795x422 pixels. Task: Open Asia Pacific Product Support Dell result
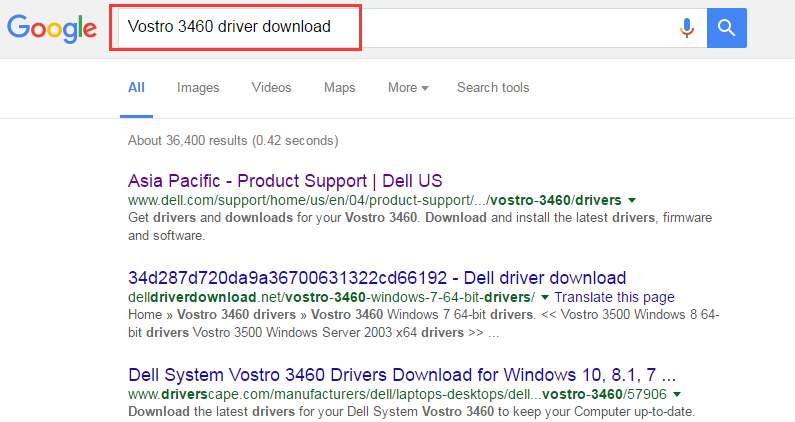pyautogui.click(x=285, y=181)
